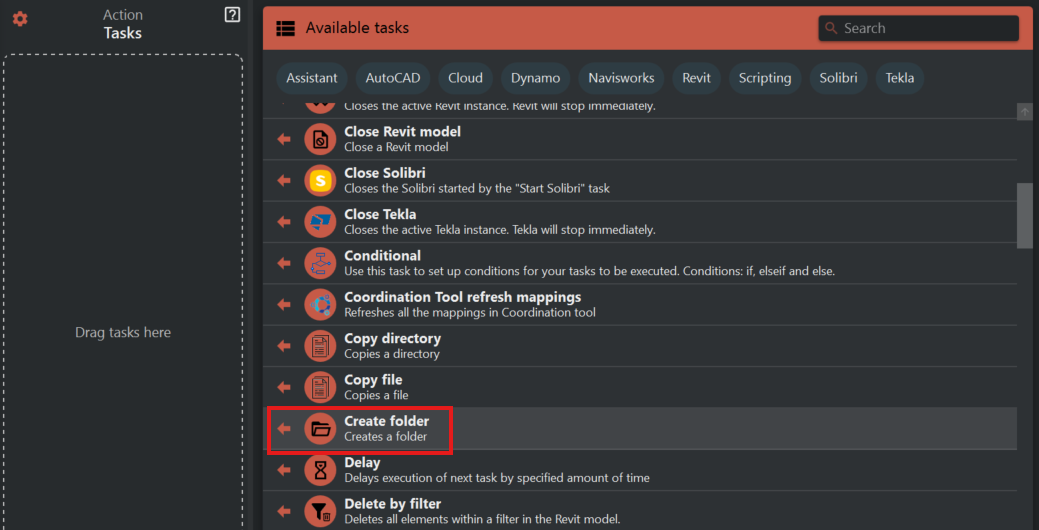Click the Create folder task icon
Screen dimensions: 1039x530
[321, 429]
